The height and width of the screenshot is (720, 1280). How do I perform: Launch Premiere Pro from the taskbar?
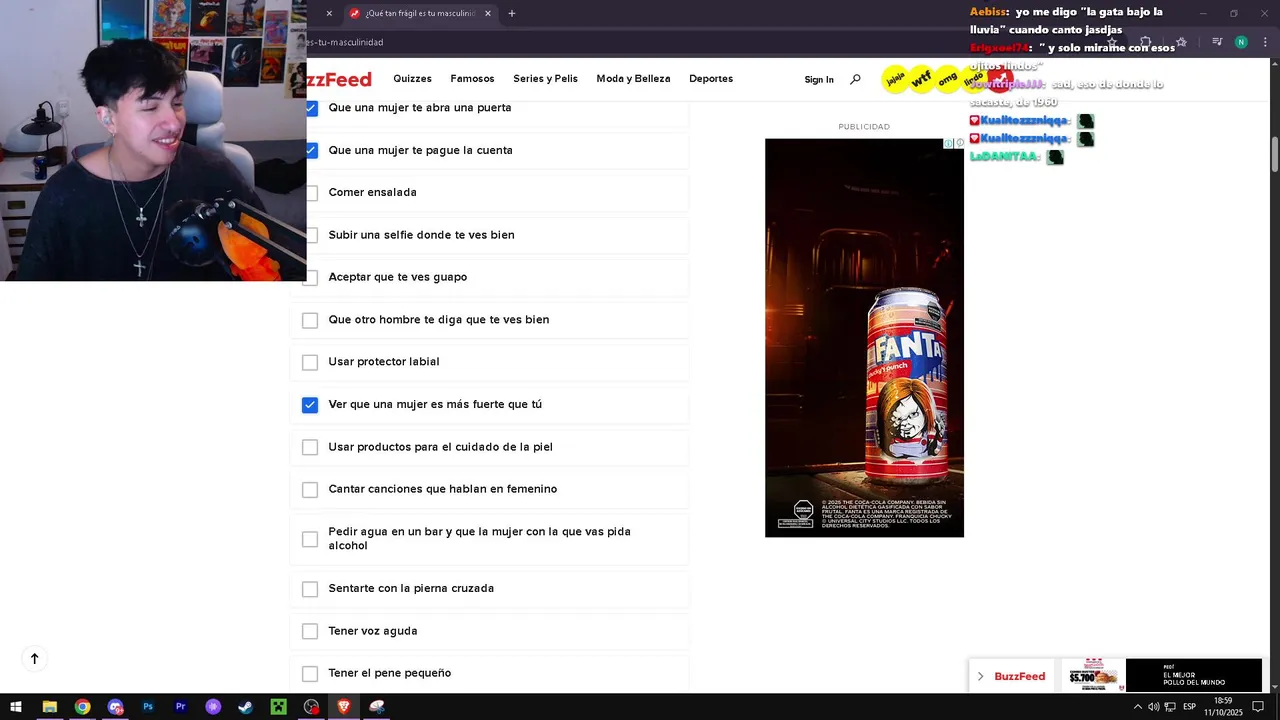pos(180,707)
